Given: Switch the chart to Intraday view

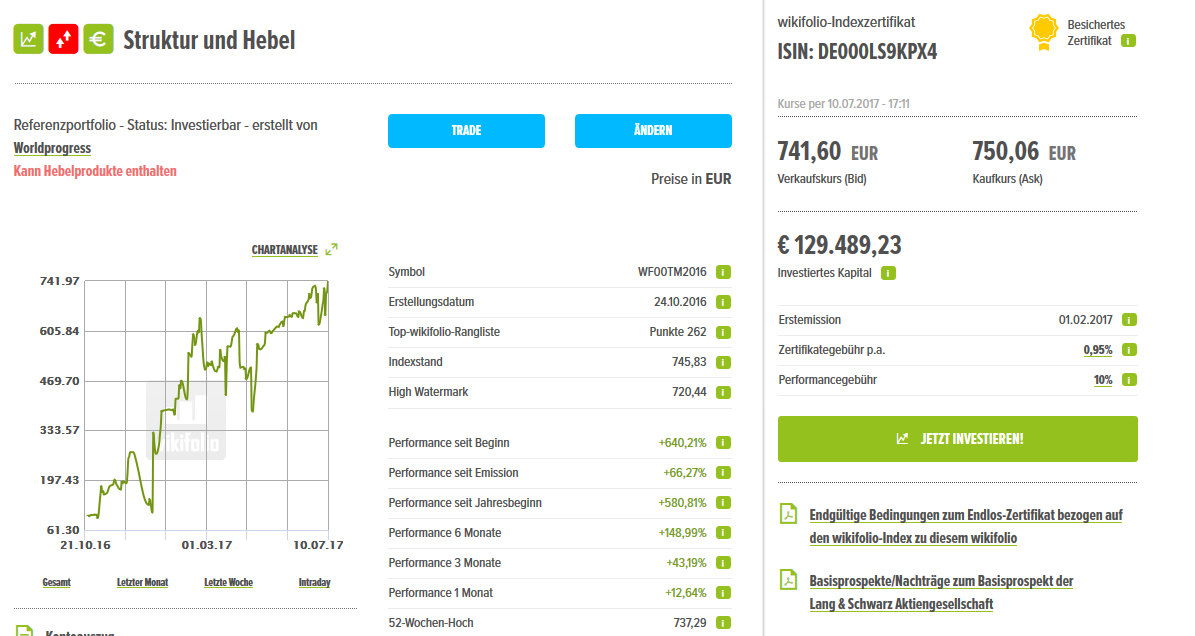Looking at the screenshot, I should pos(314,581).
